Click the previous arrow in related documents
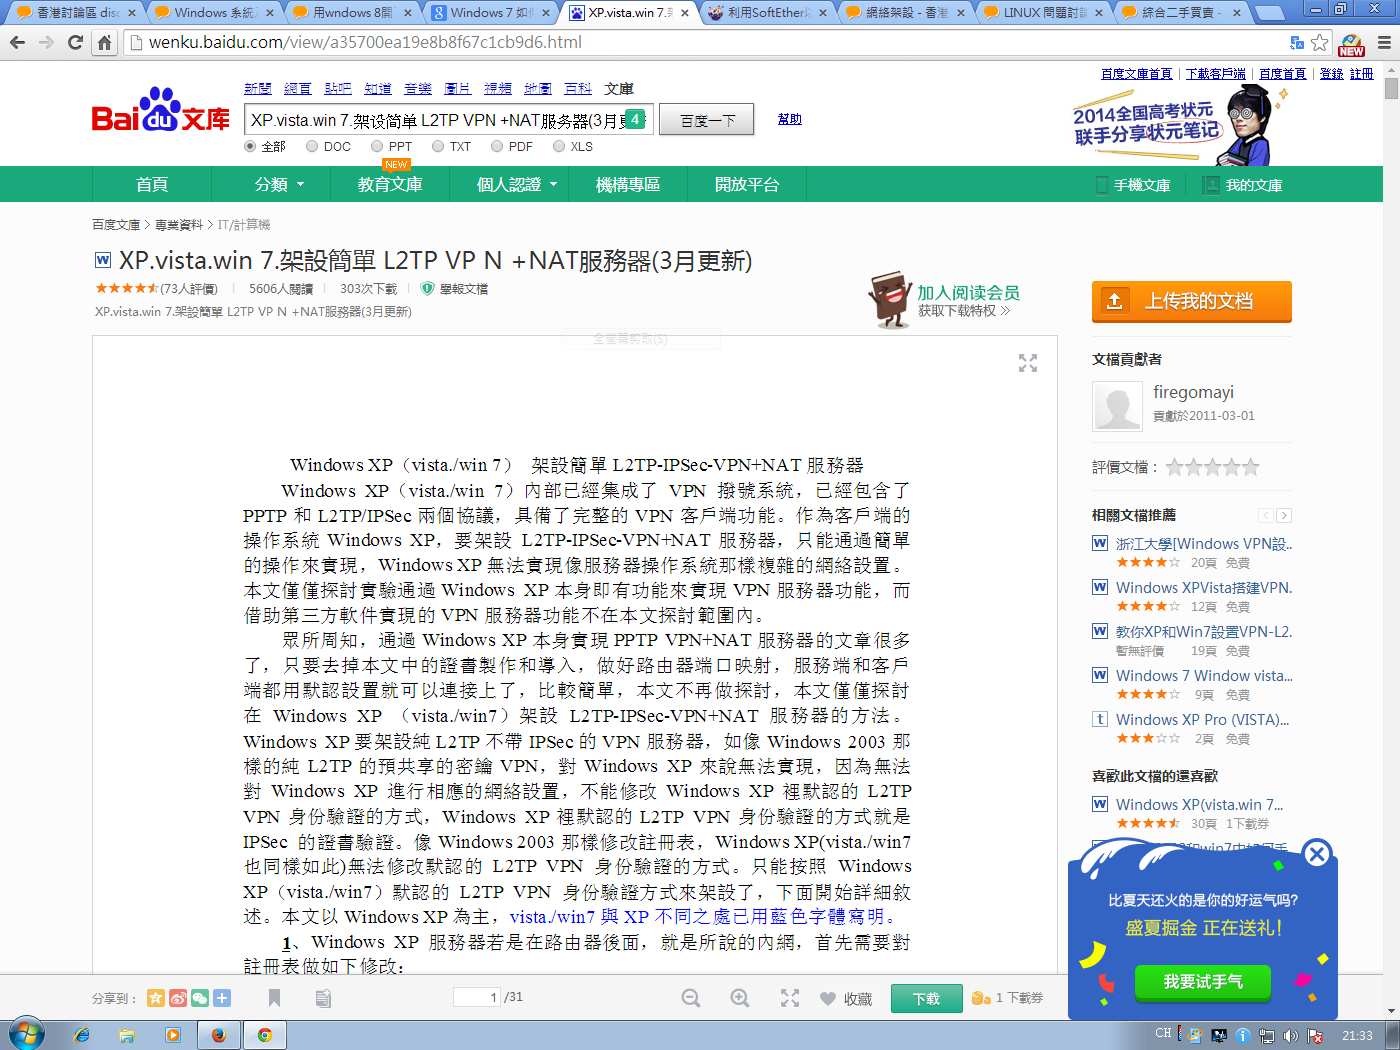The image size is (1400, 1050). coord(1266,516)
